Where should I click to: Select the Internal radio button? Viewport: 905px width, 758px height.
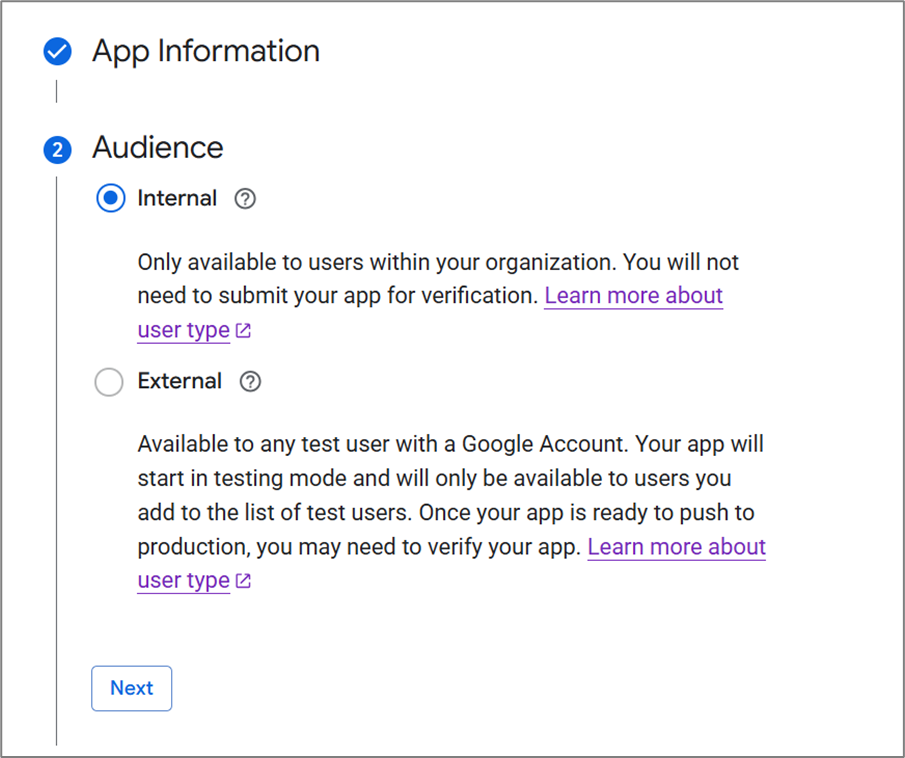tap(110, 198)
